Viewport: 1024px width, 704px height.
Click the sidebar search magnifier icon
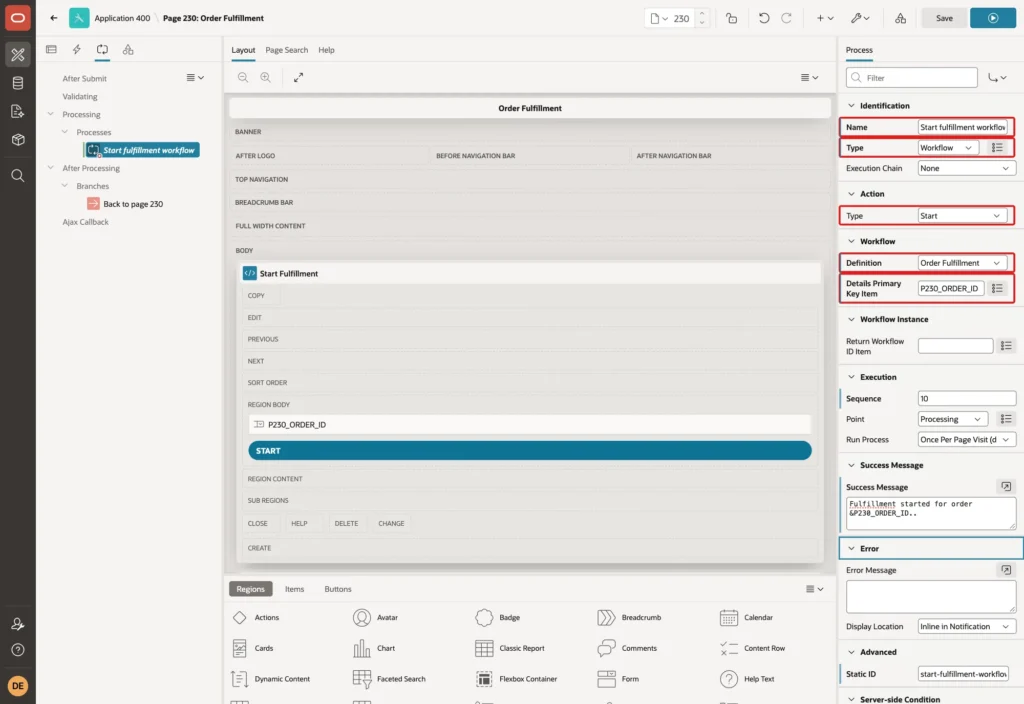pos(18,176)
